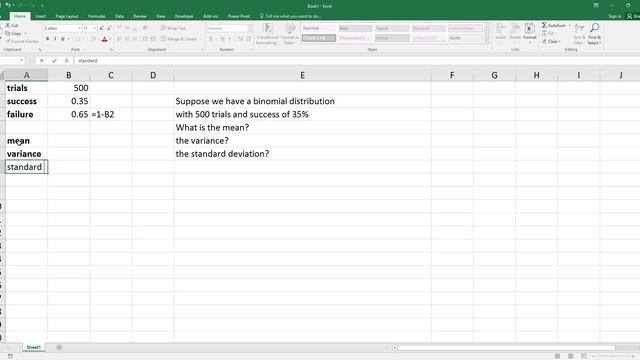Click the Conditional Formatting icon
Viewport: 640px width, 360px height.
(x=268, y=29)
